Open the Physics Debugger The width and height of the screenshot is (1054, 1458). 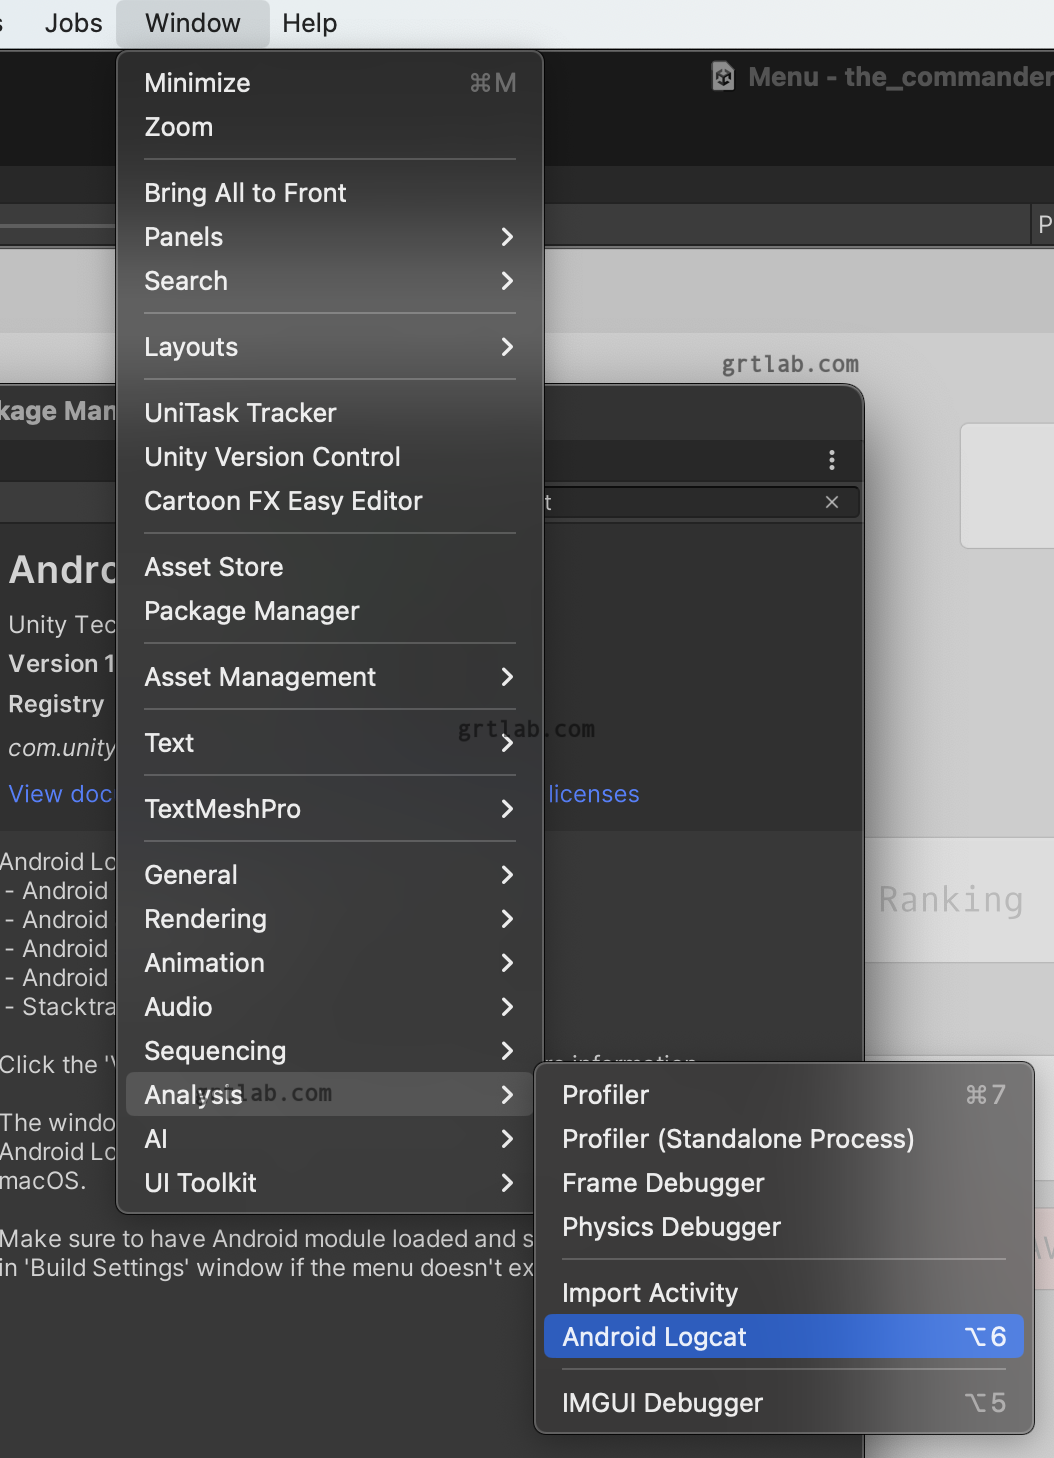click(x=671, y=1227)
